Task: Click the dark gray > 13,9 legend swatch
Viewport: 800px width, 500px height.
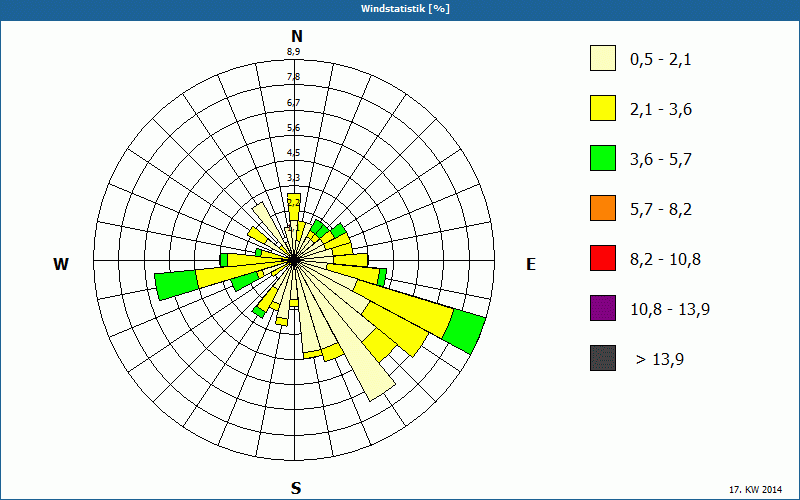Action: [603, 358]
